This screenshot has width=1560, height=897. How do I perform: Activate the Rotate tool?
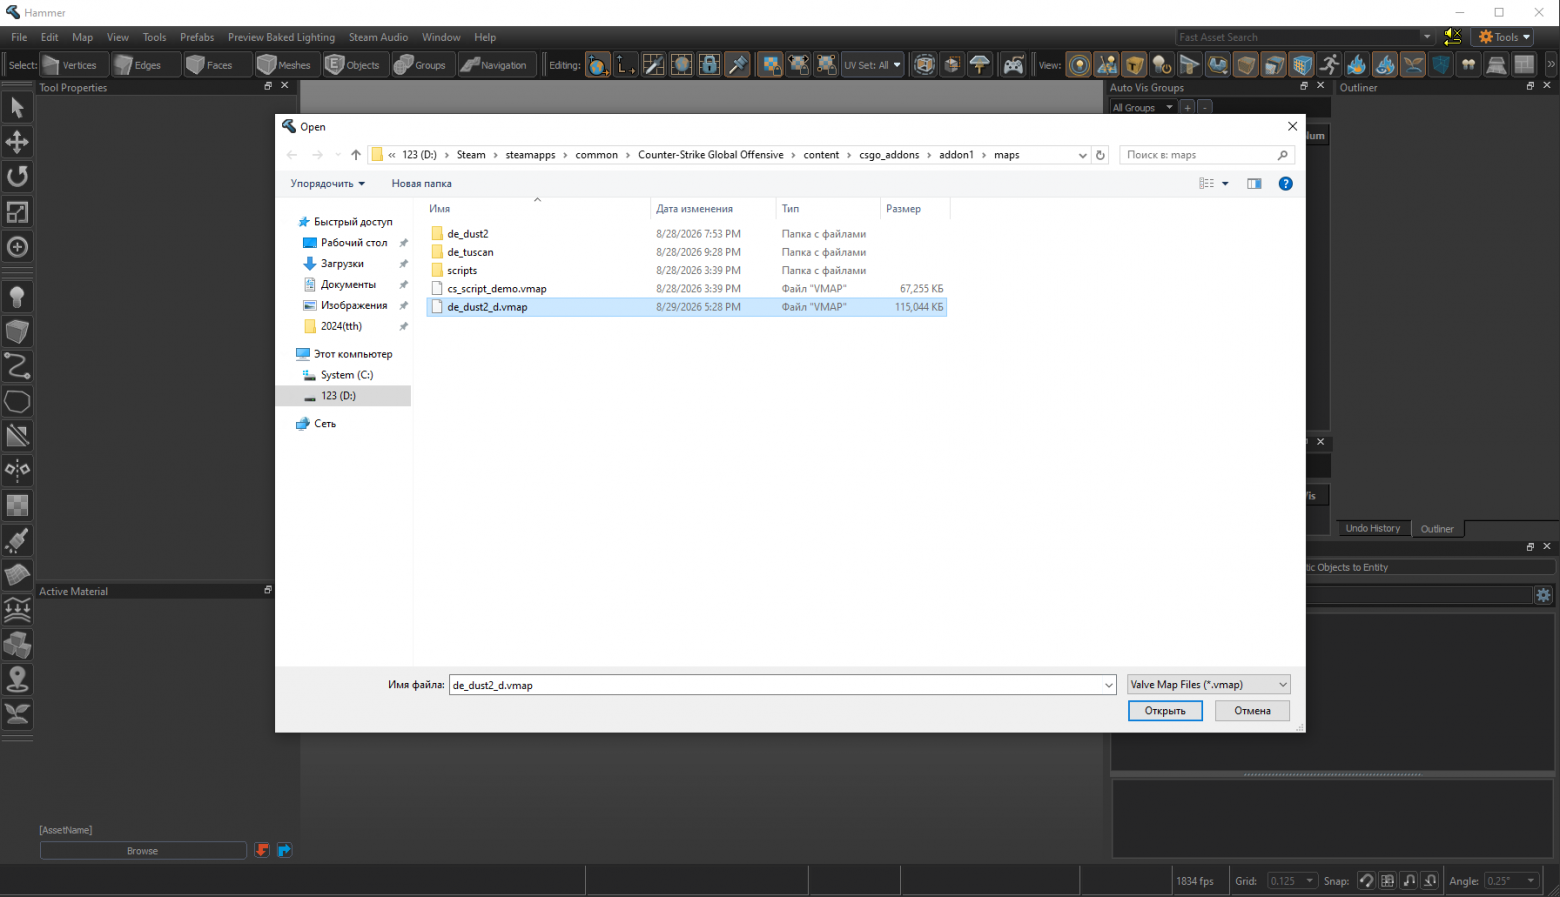pyautogui.click(x=17, y=177)
